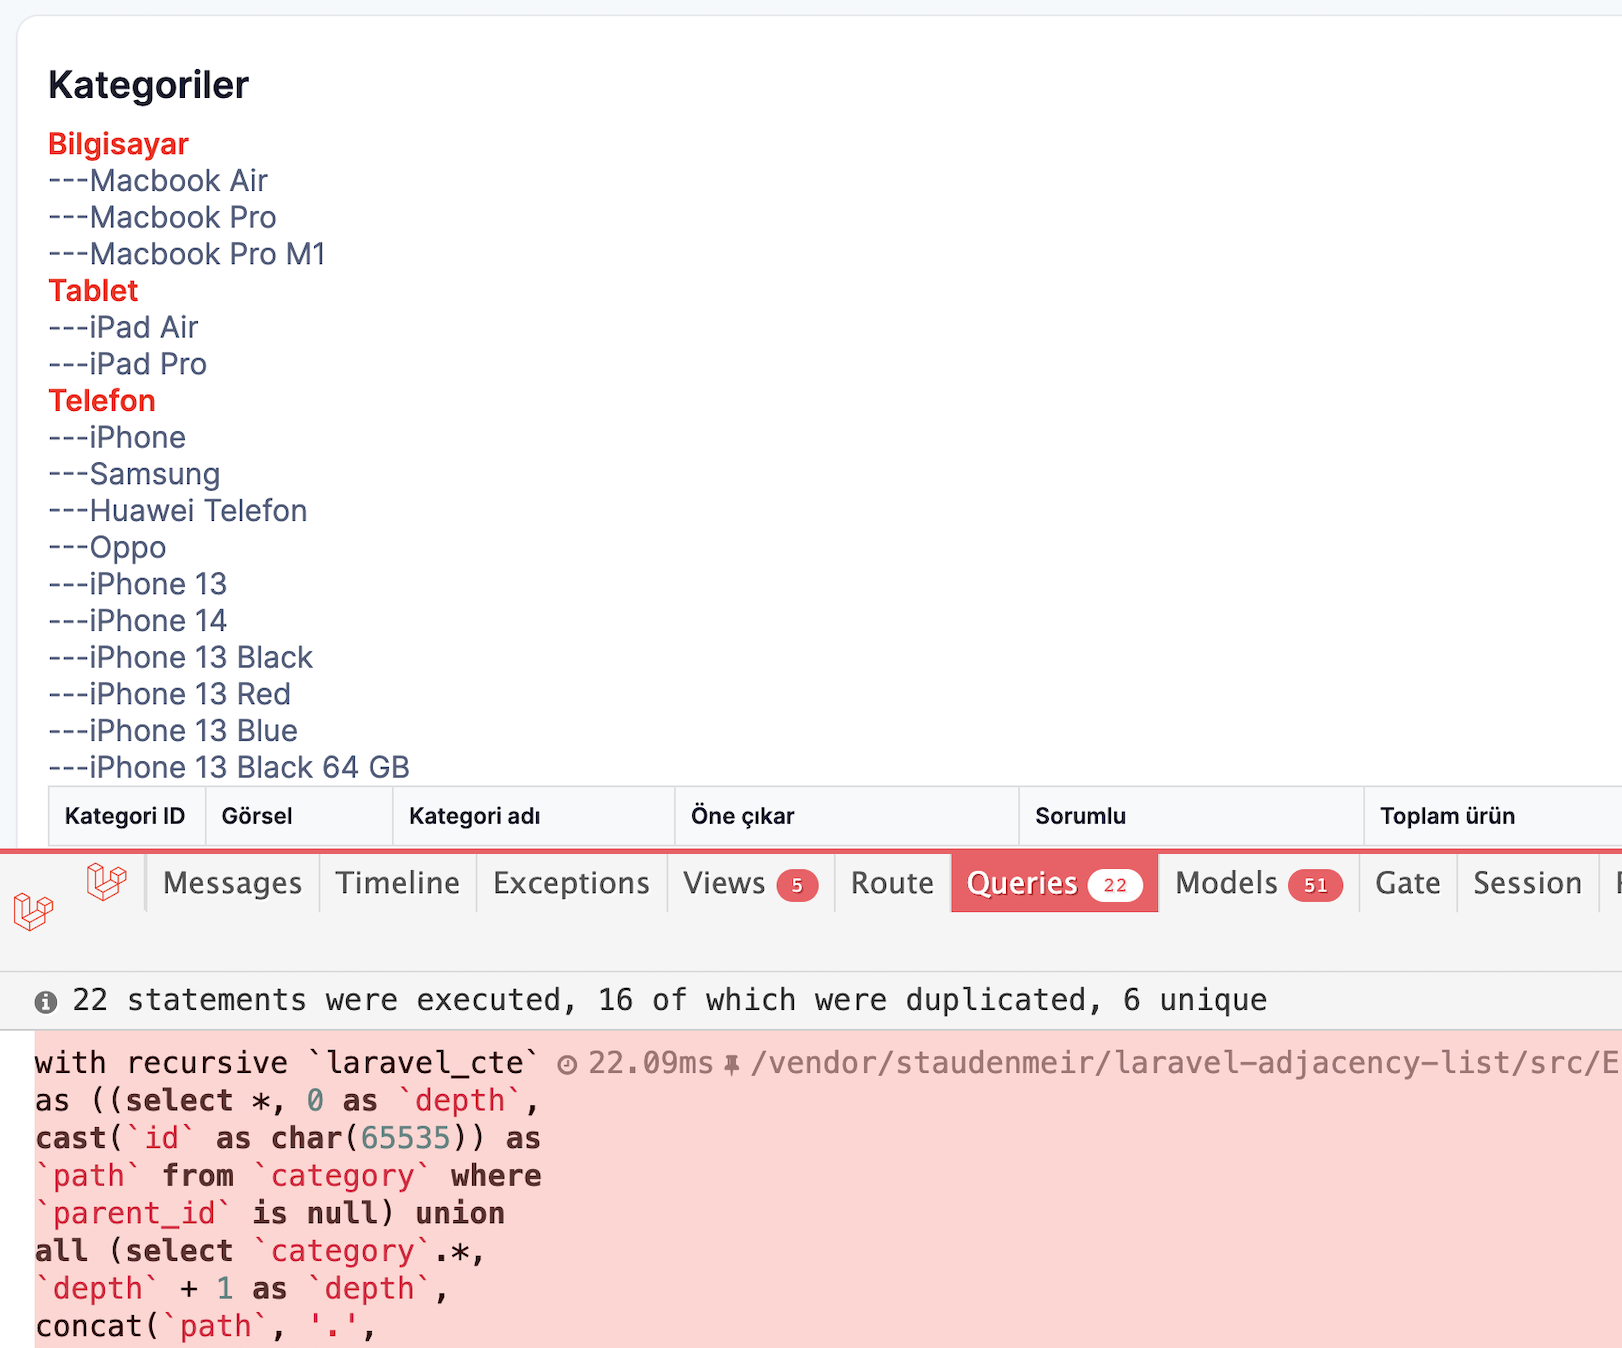
Task: Open the Views tab
Action: coord(750,883)
